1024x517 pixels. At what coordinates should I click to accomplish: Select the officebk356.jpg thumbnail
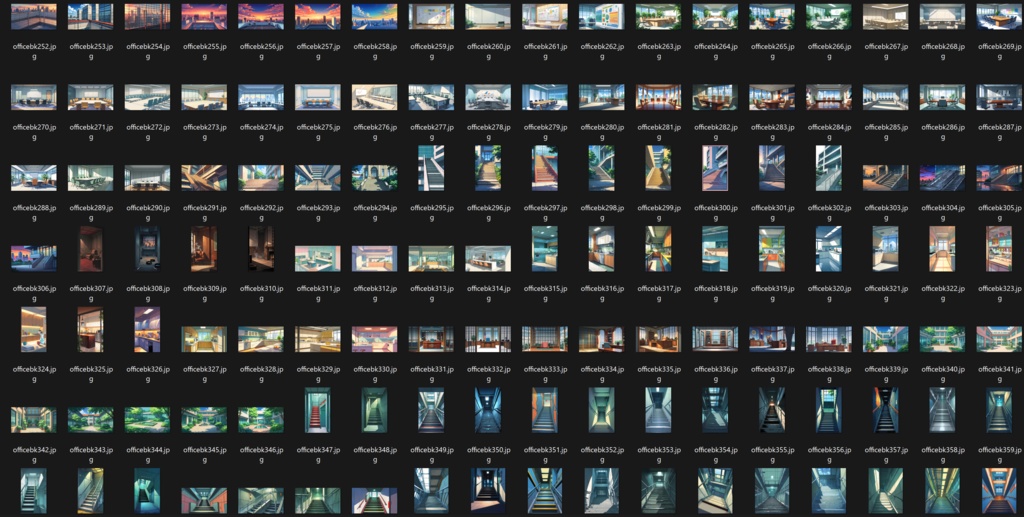[x=829, y=410]
